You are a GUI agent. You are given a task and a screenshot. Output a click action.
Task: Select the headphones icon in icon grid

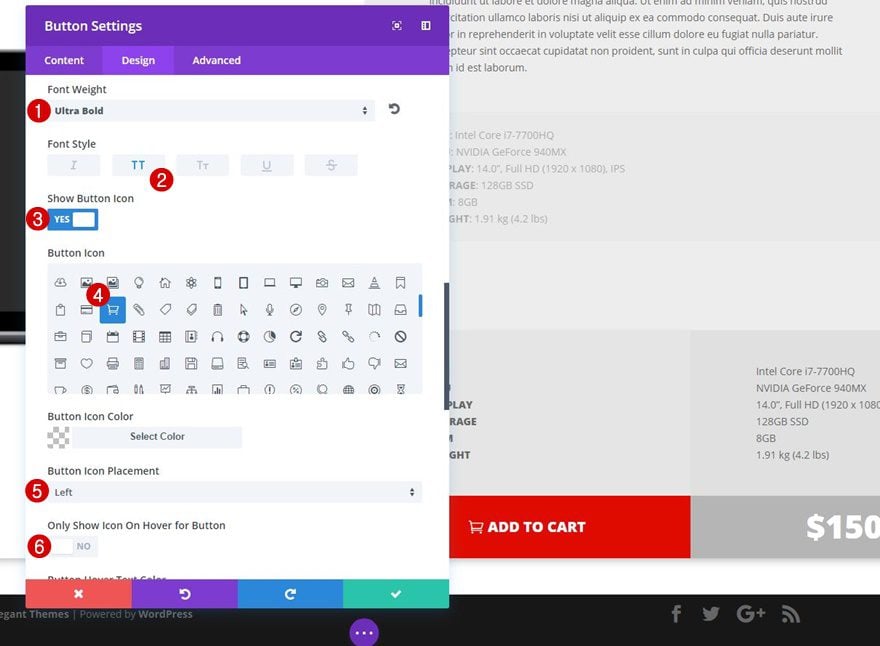(x=217, y=337)
